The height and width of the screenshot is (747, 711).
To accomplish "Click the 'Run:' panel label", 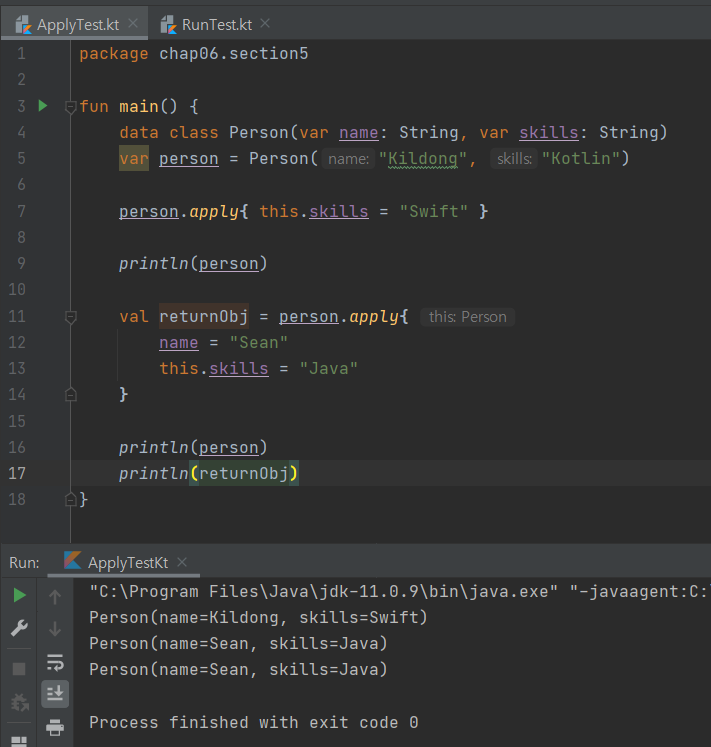I will point(24,563).
